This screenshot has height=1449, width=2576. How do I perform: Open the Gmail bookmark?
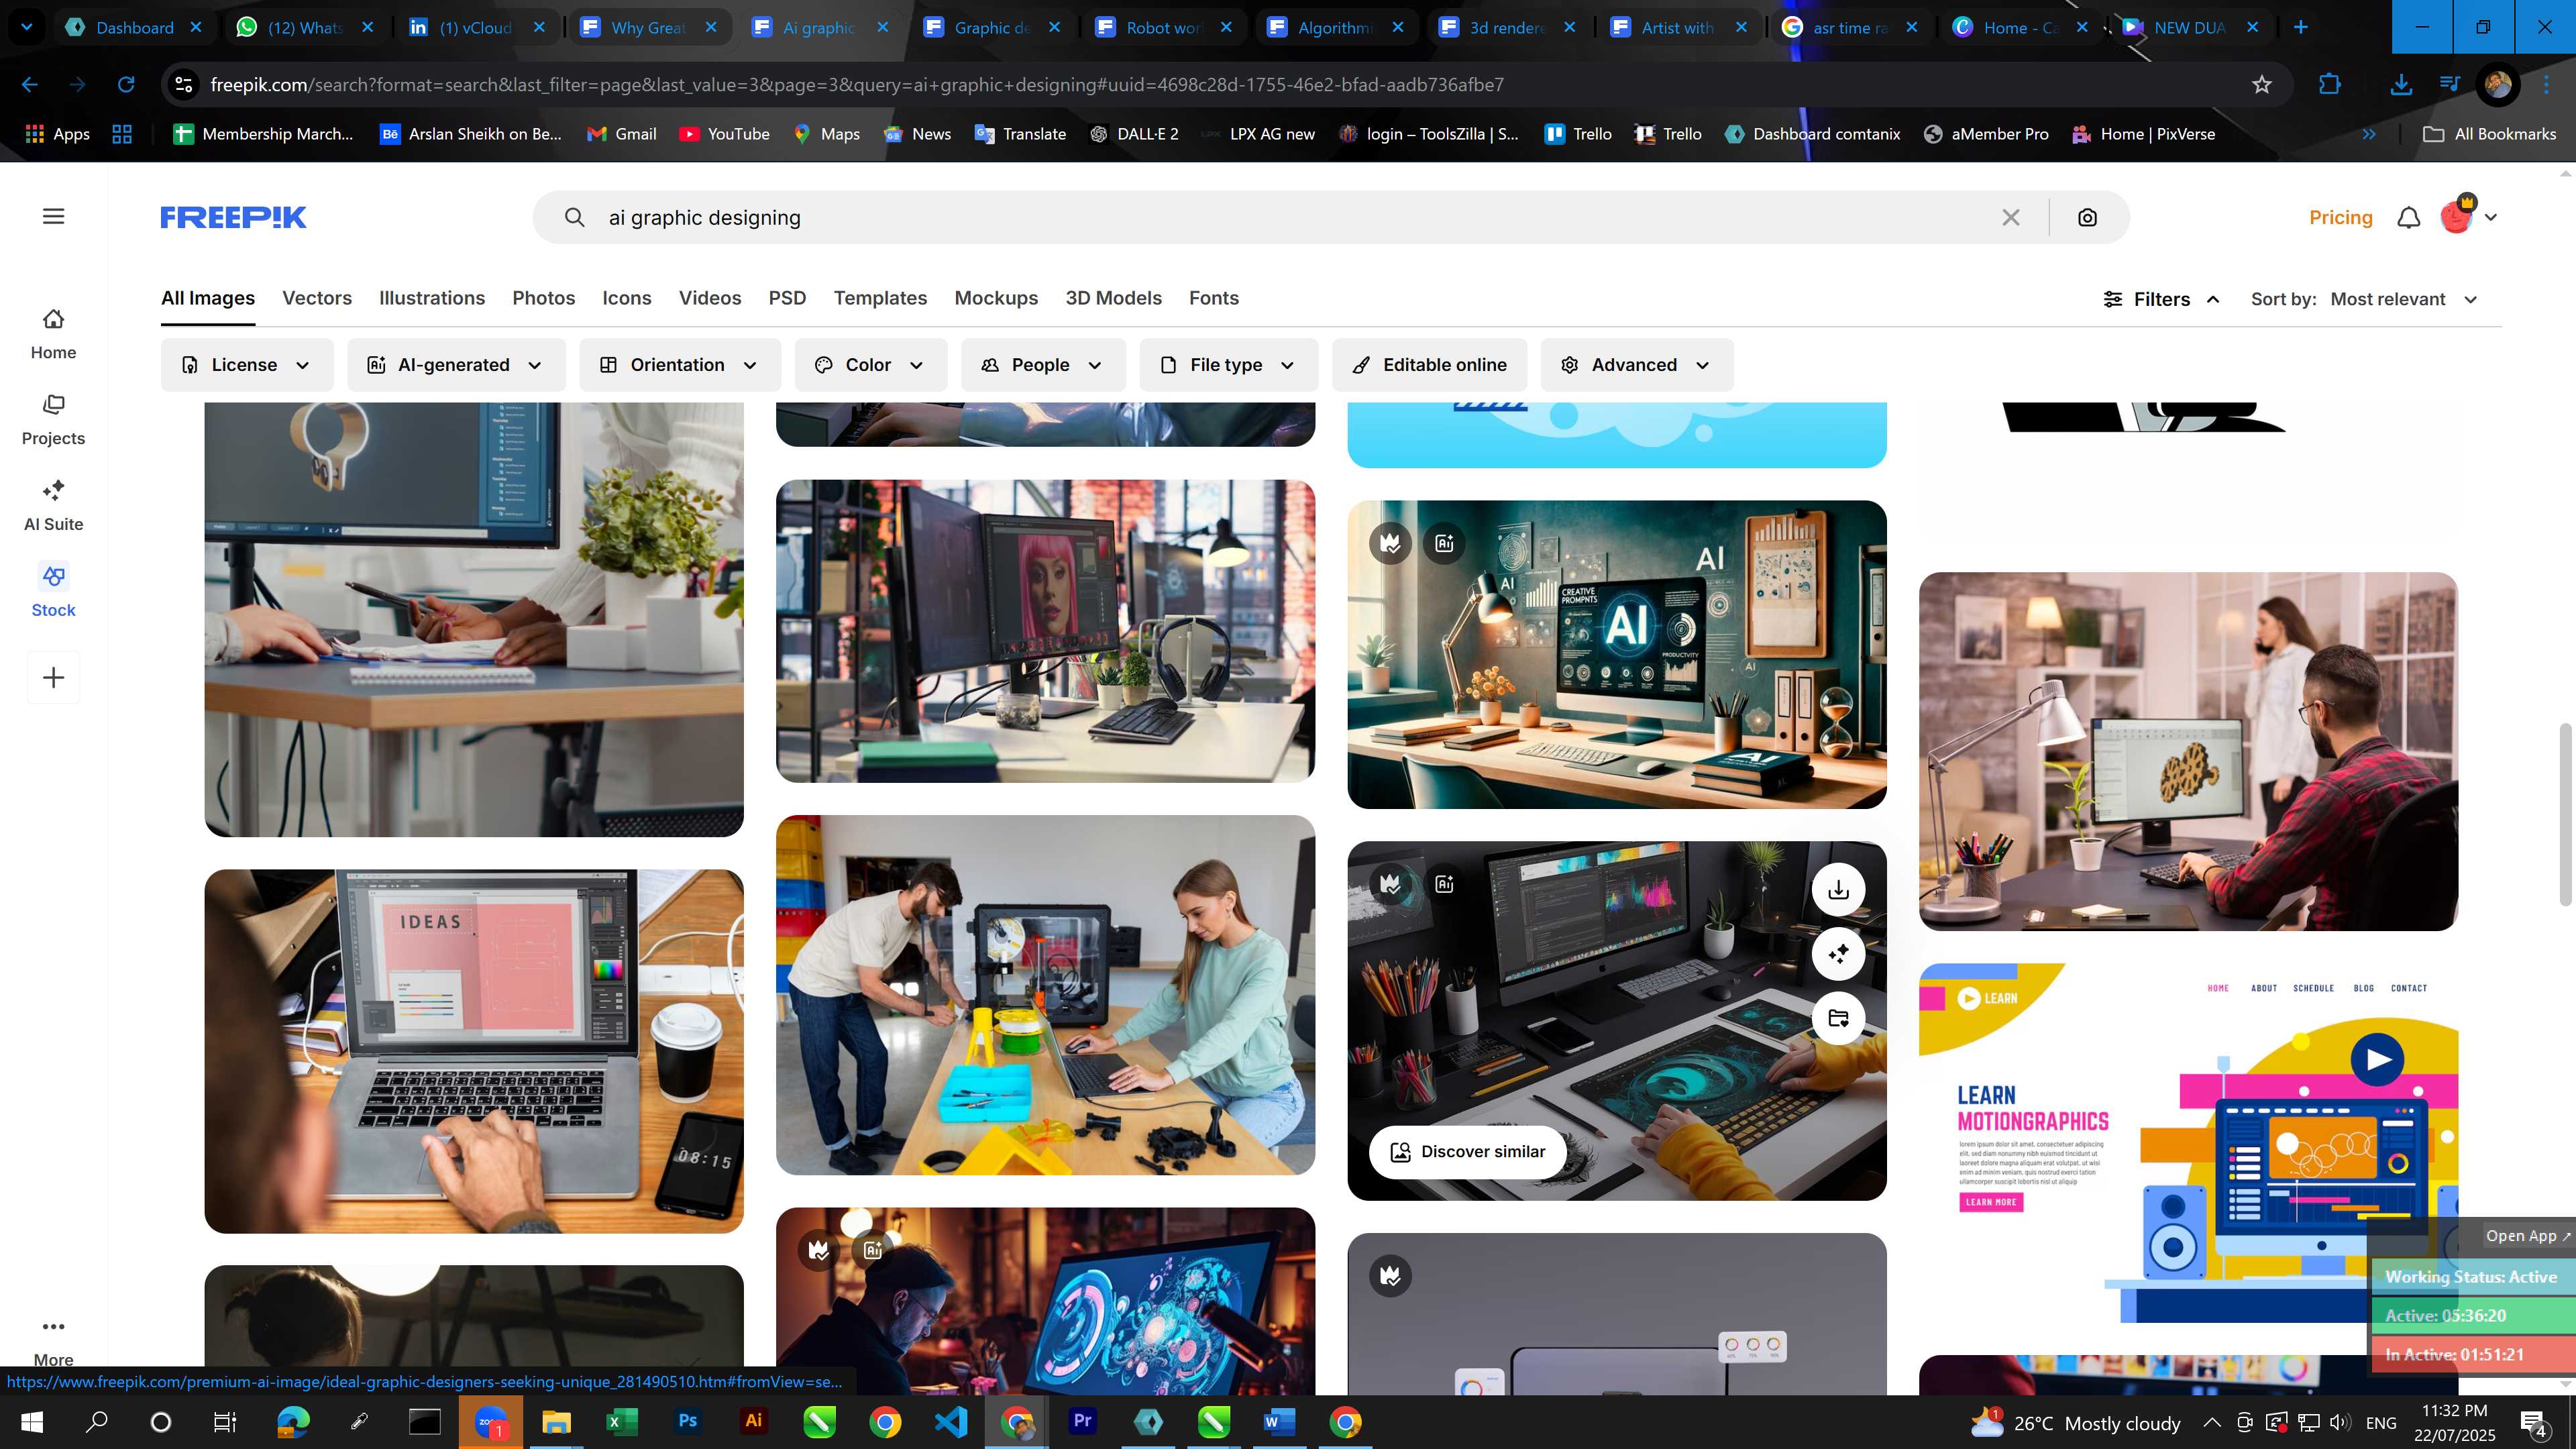pos(621,134)
